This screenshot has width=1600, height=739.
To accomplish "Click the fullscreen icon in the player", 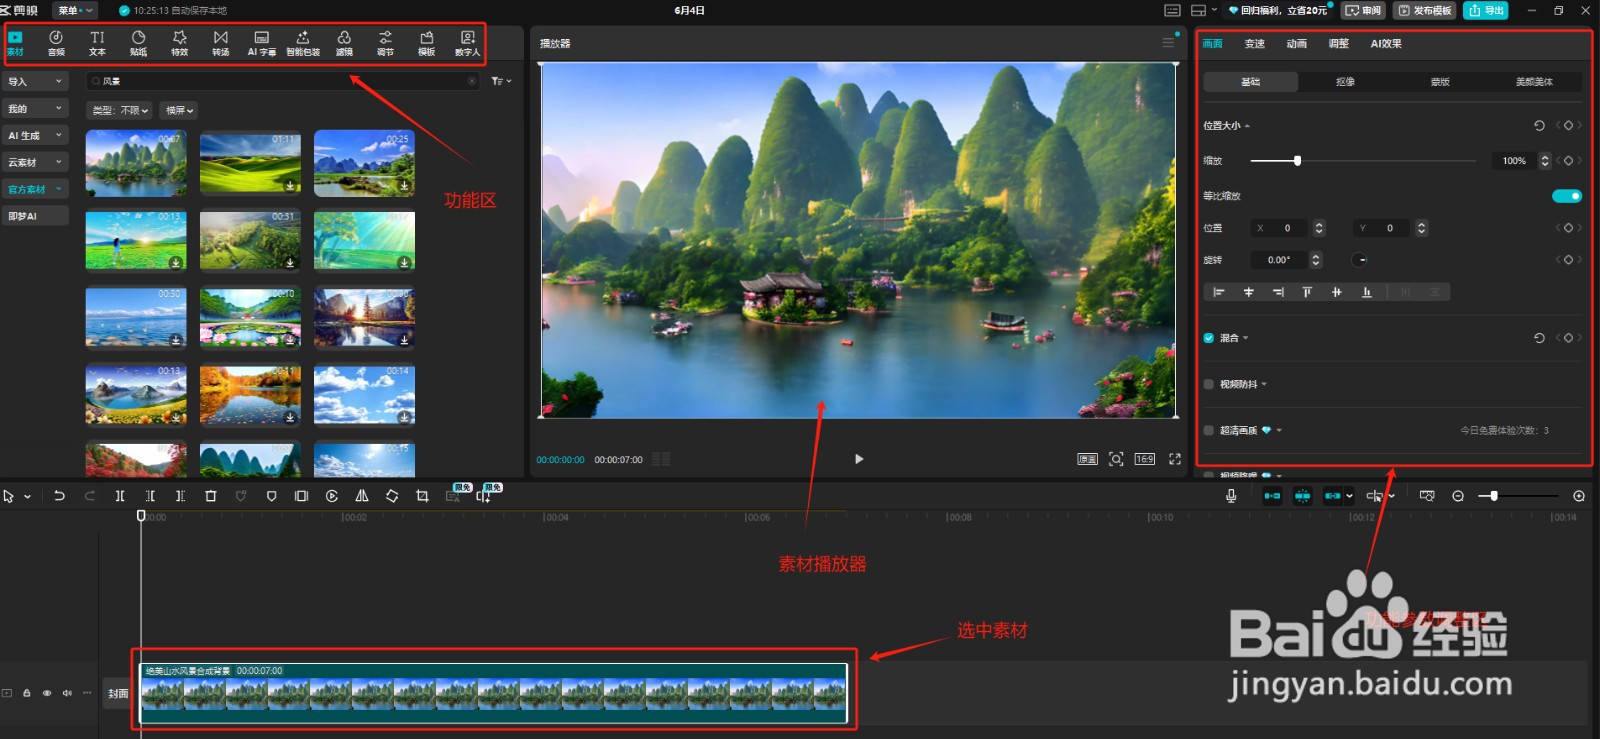I will 1175,459.
